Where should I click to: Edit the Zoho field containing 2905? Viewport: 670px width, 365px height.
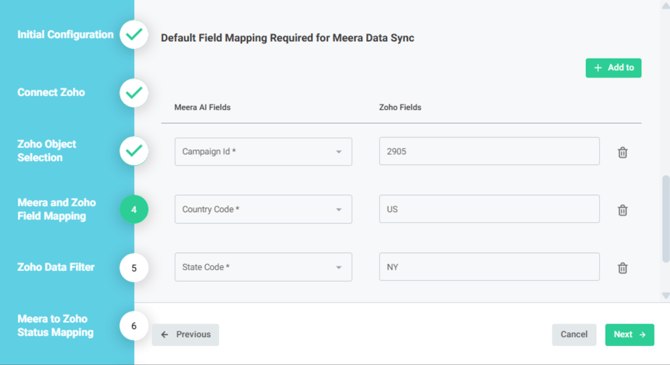(489, 151)
